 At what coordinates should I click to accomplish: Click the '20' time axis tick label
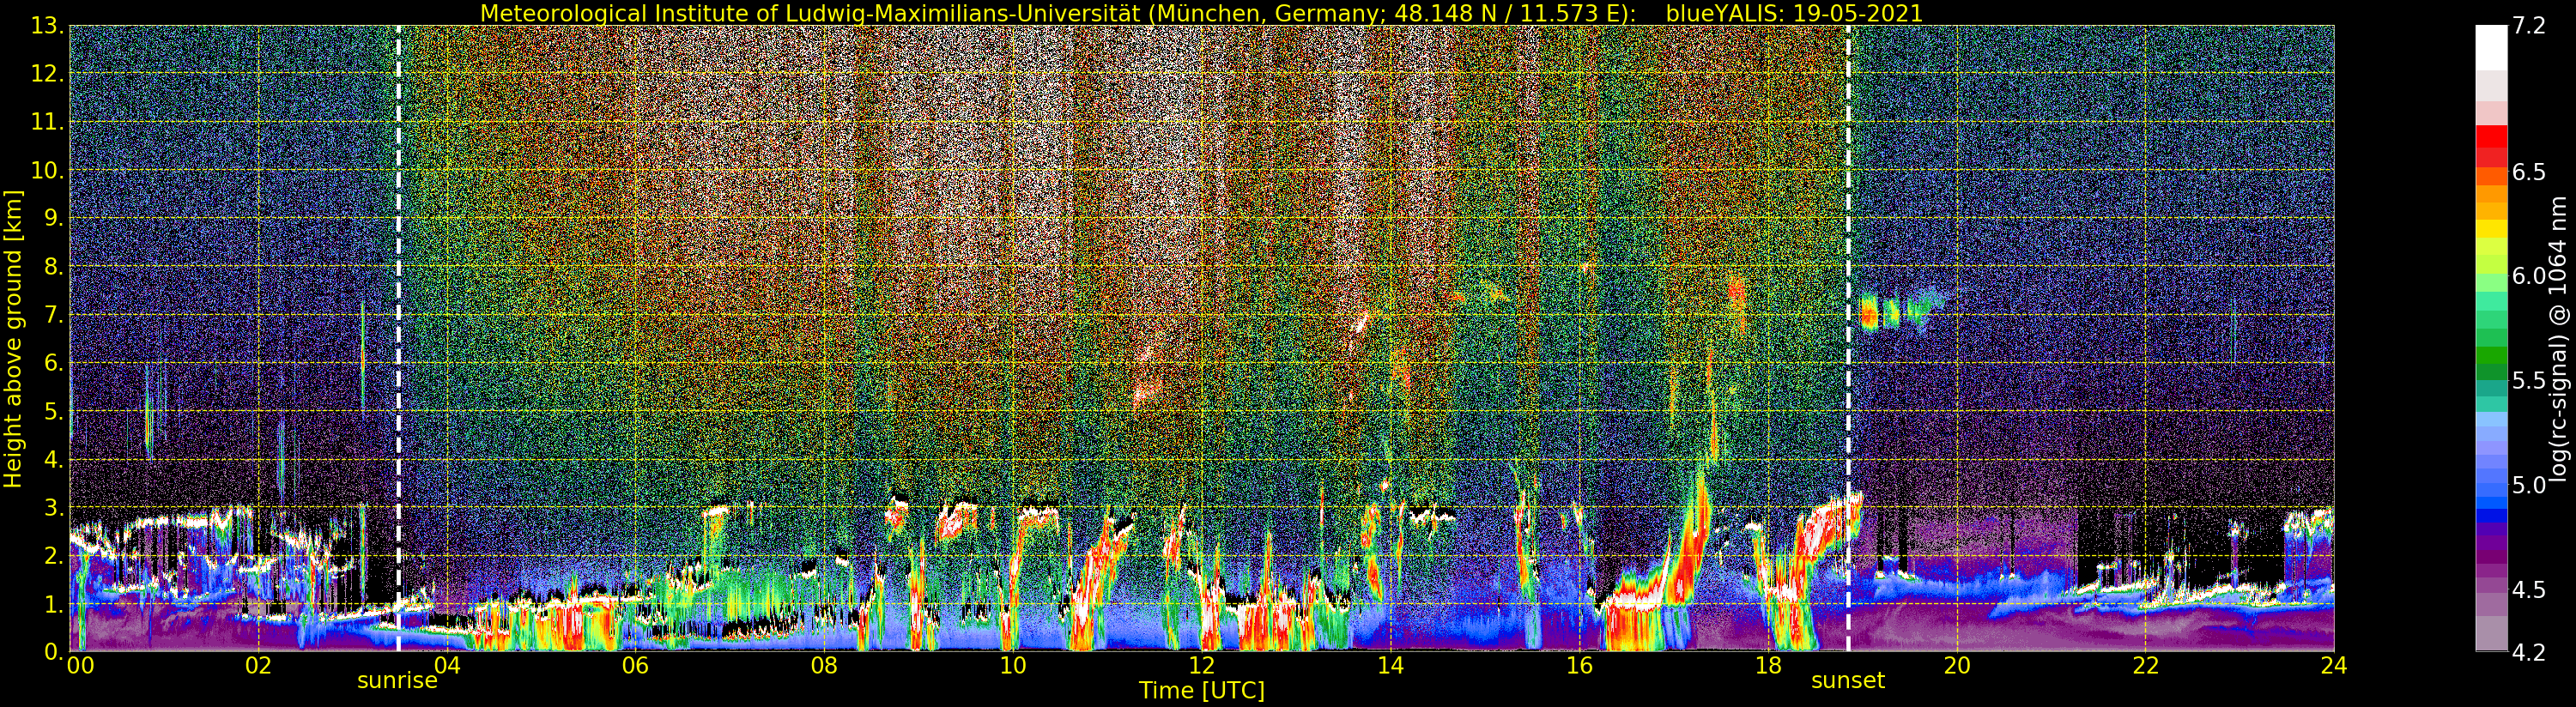coord(1957,666)
